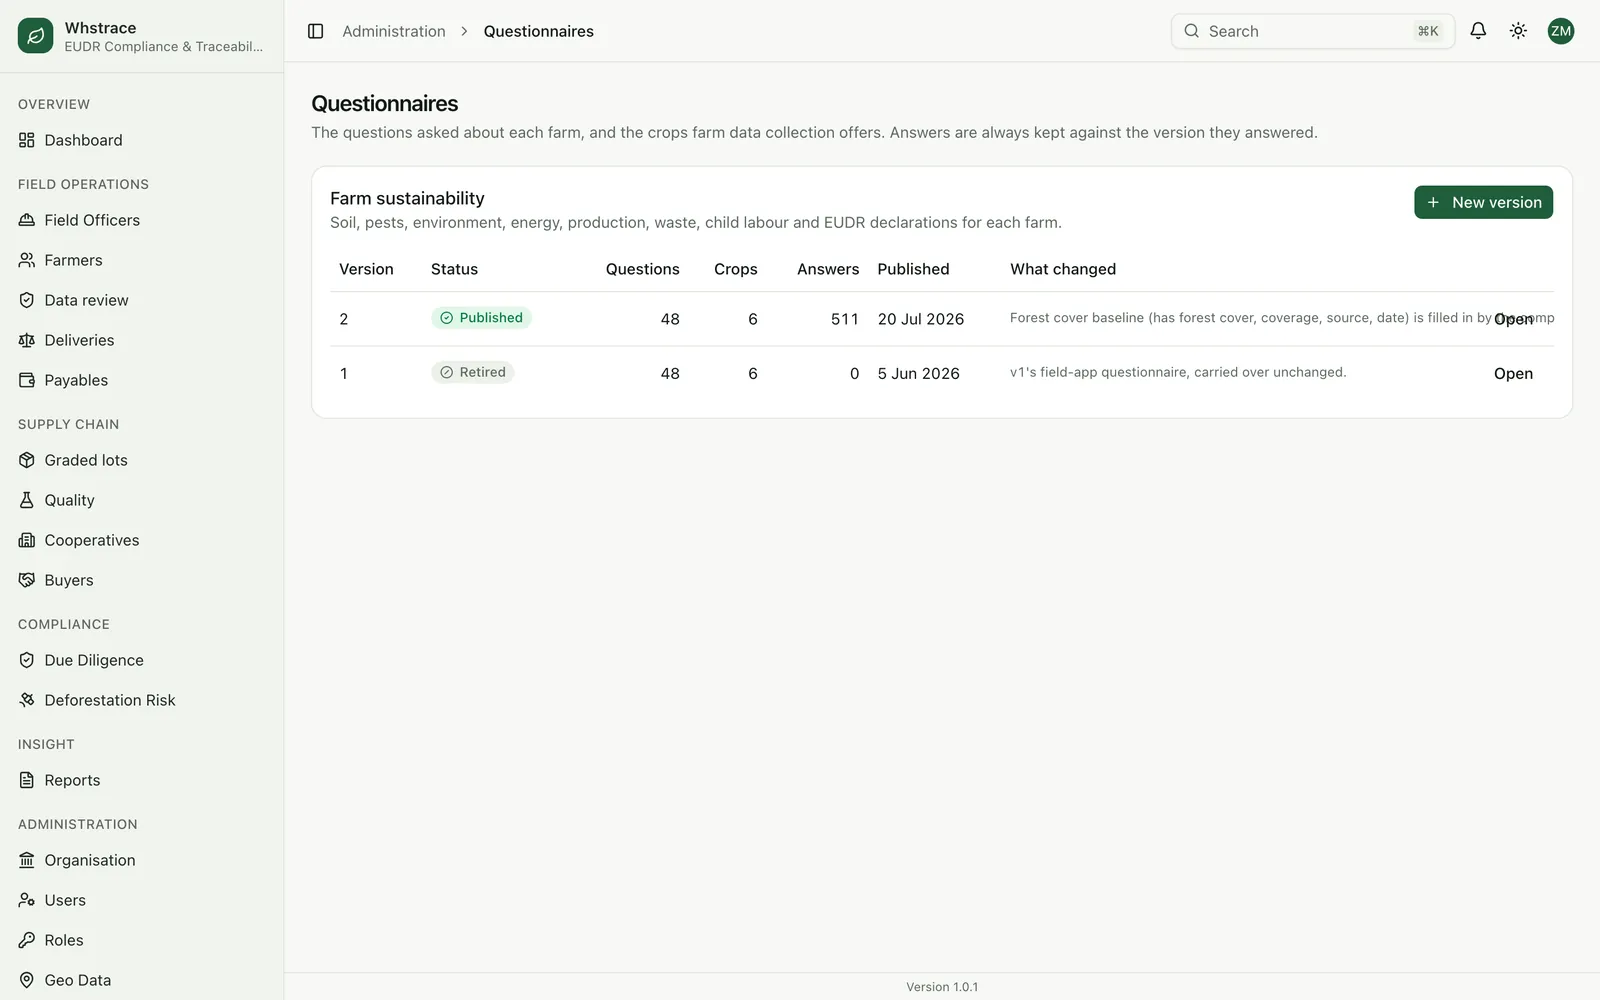Image resolution: width=1600 pixels, height=1000 pixels.
Task: Click the Payables wallet icon
Action: tap(27, 380)
